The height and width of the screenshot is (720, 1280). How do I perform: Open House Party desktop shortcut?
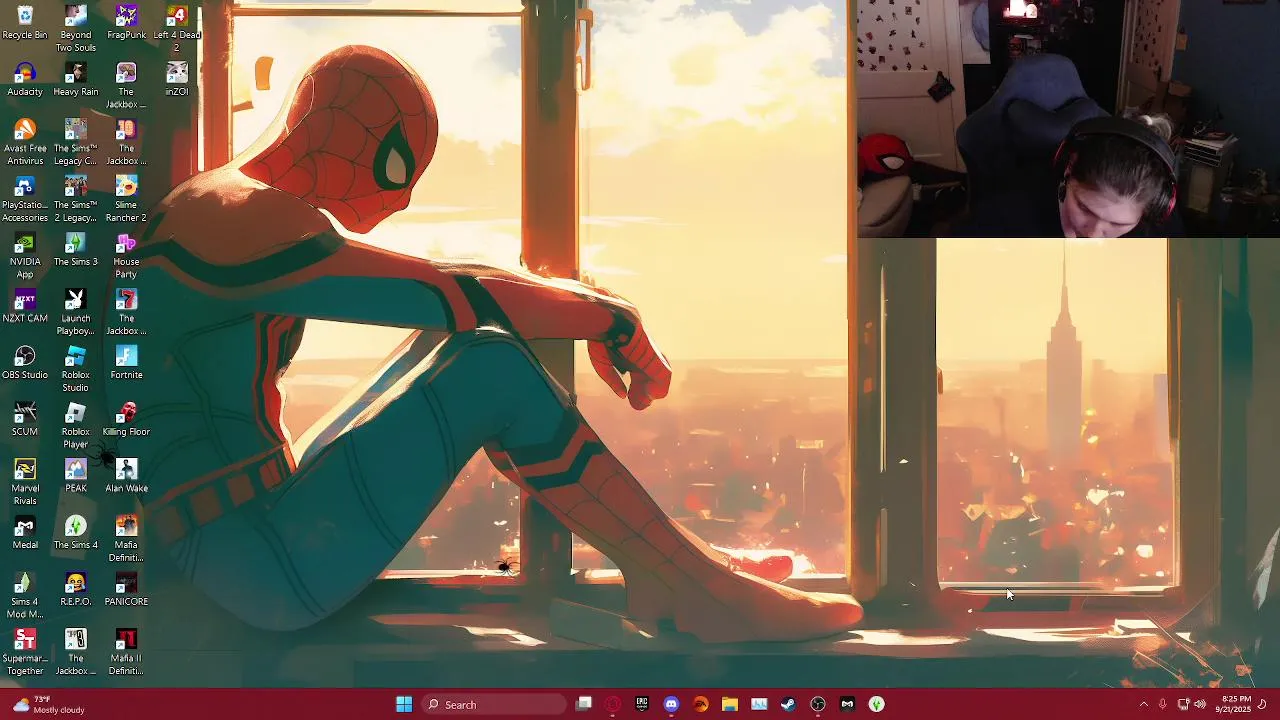click(126, 256)
